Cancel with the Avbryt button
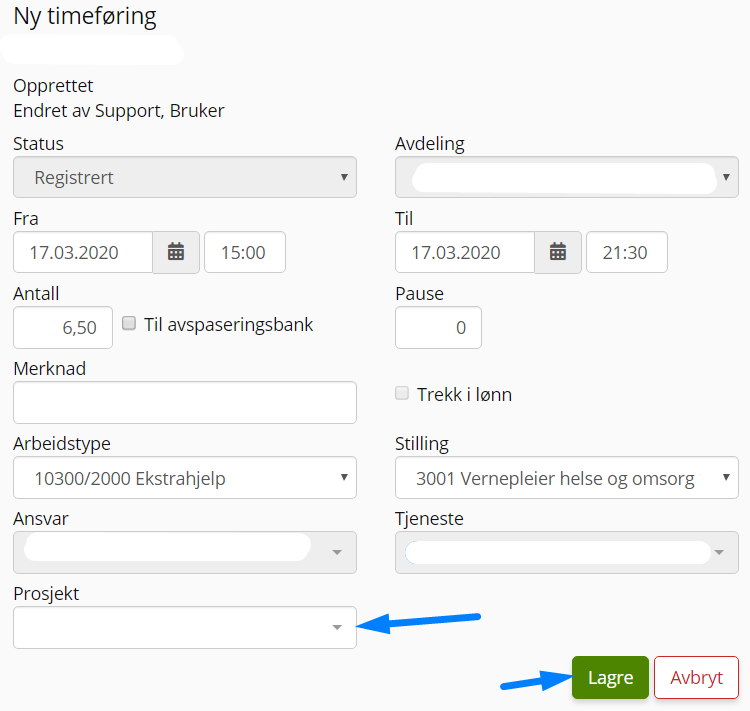750x711 pixels. [696, 678]
